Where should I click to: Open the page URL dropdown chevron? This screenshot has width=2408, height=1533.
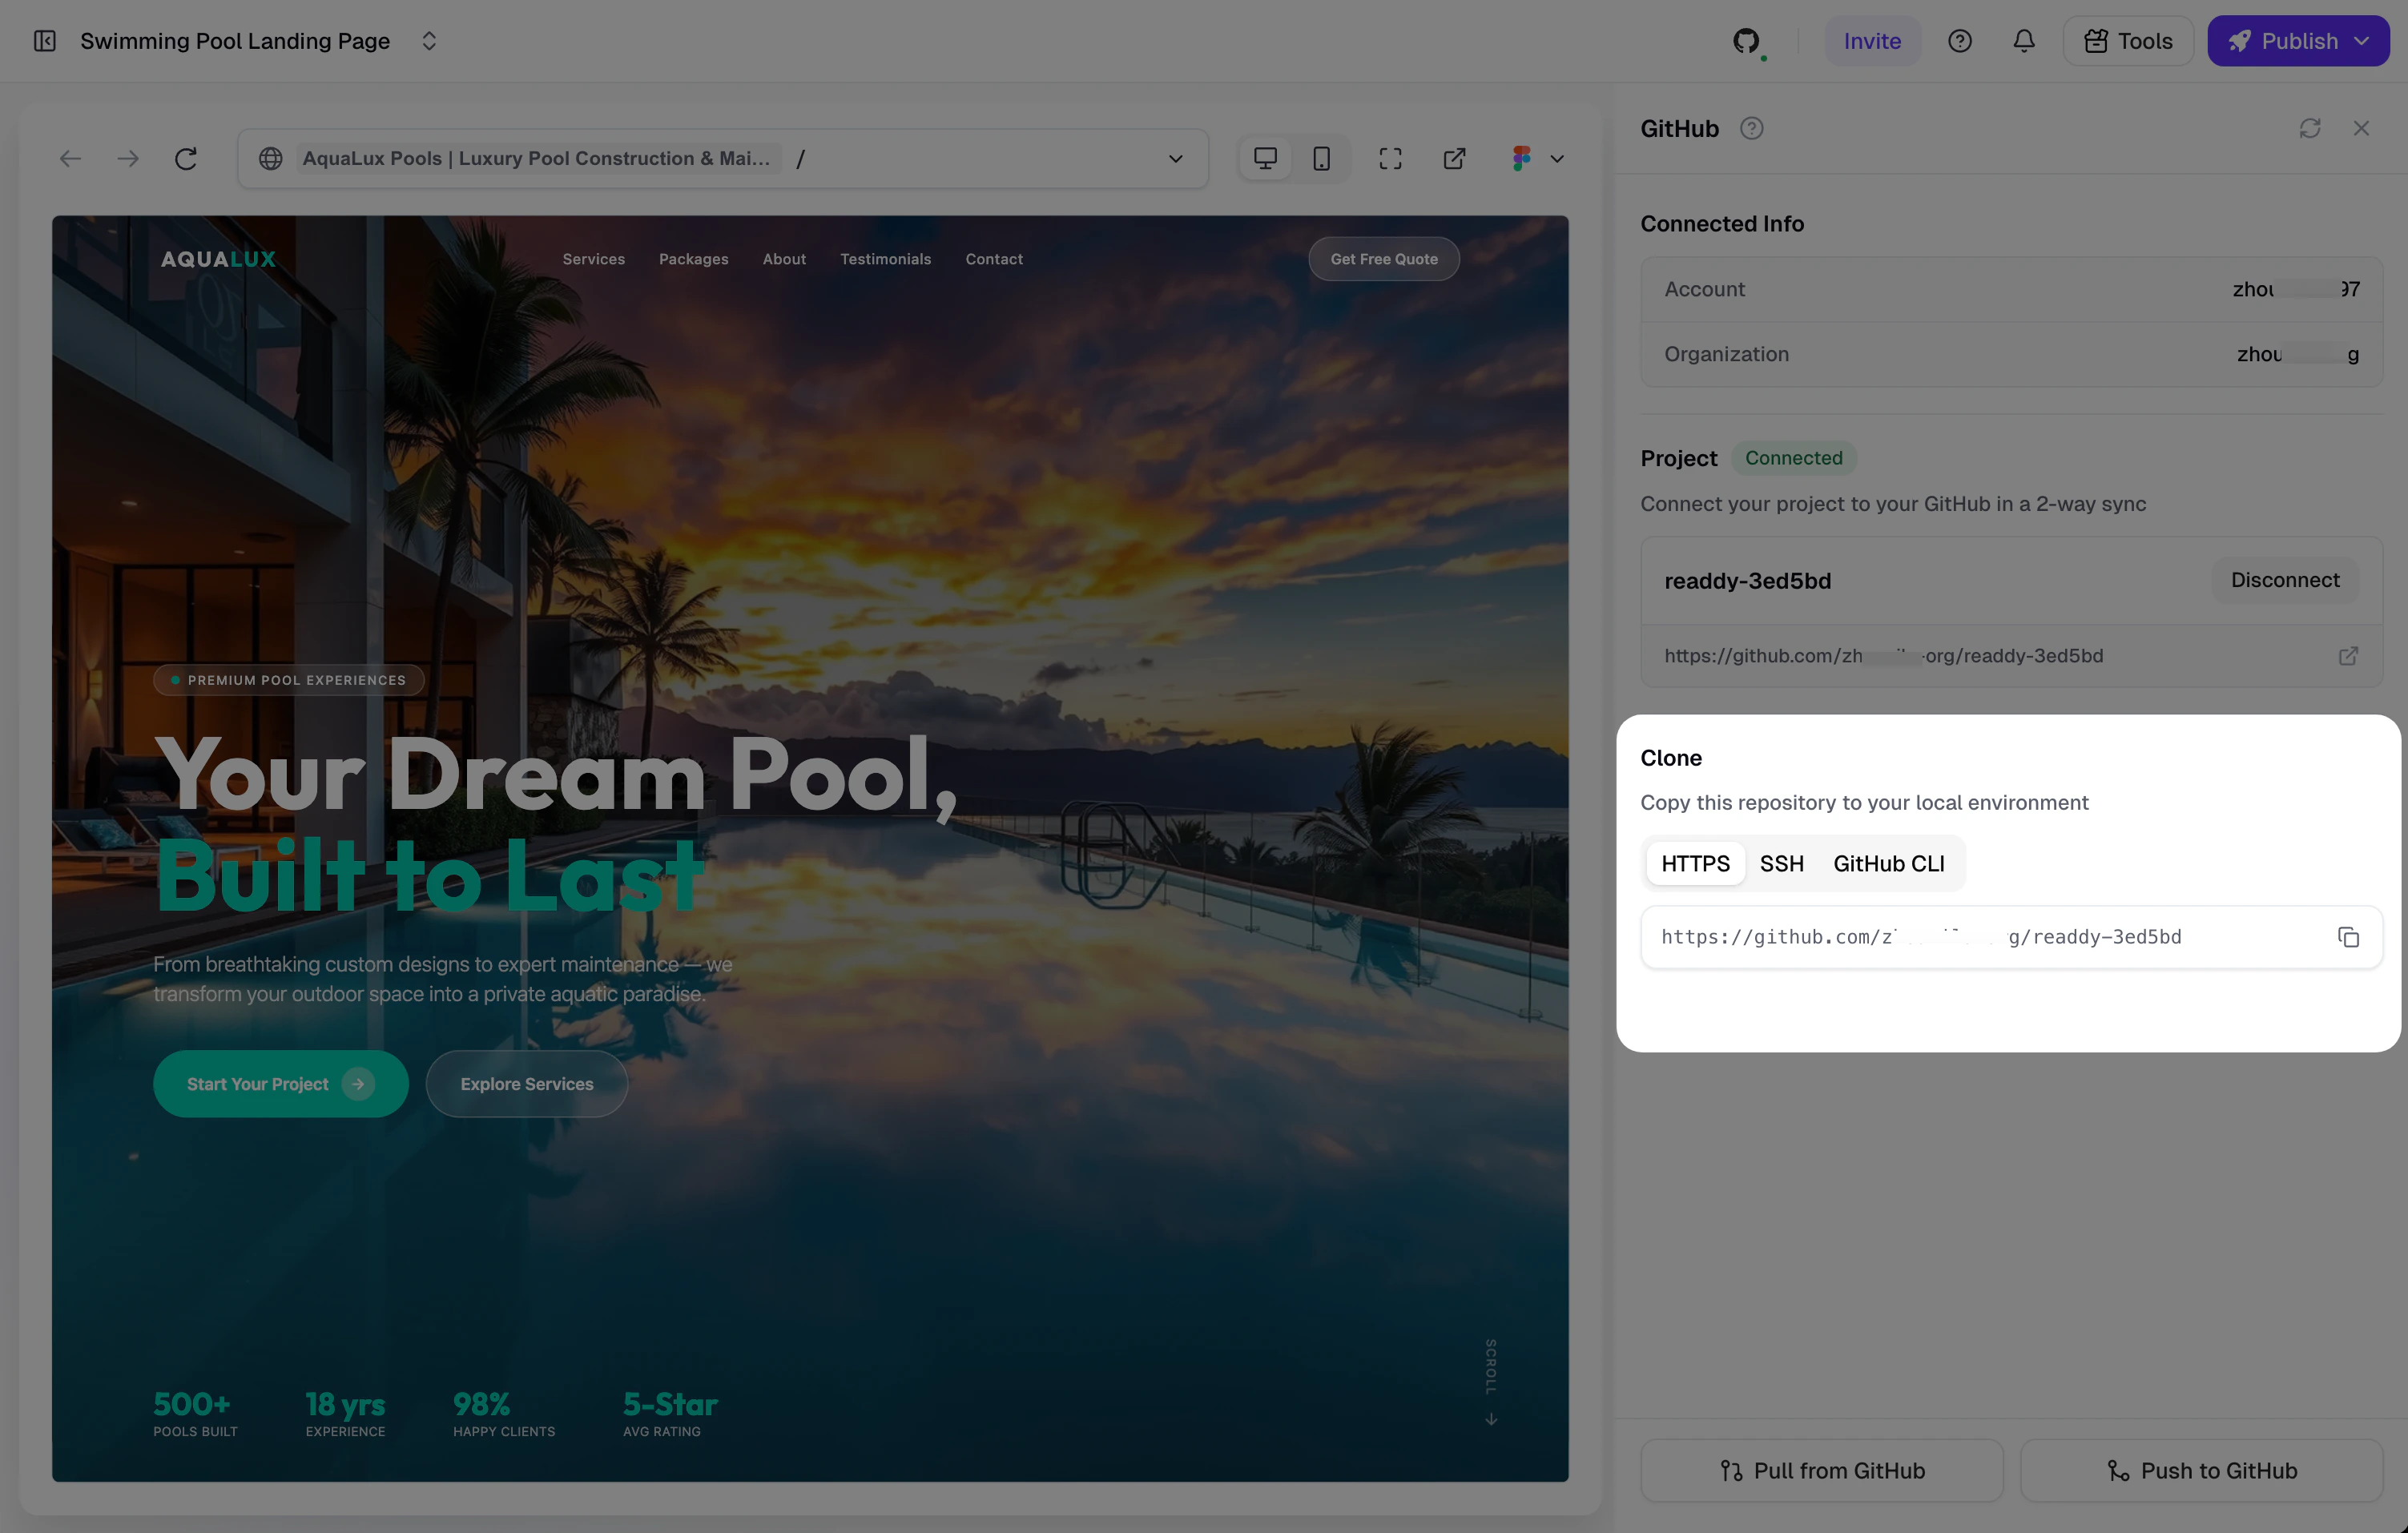click(1175, 158)
